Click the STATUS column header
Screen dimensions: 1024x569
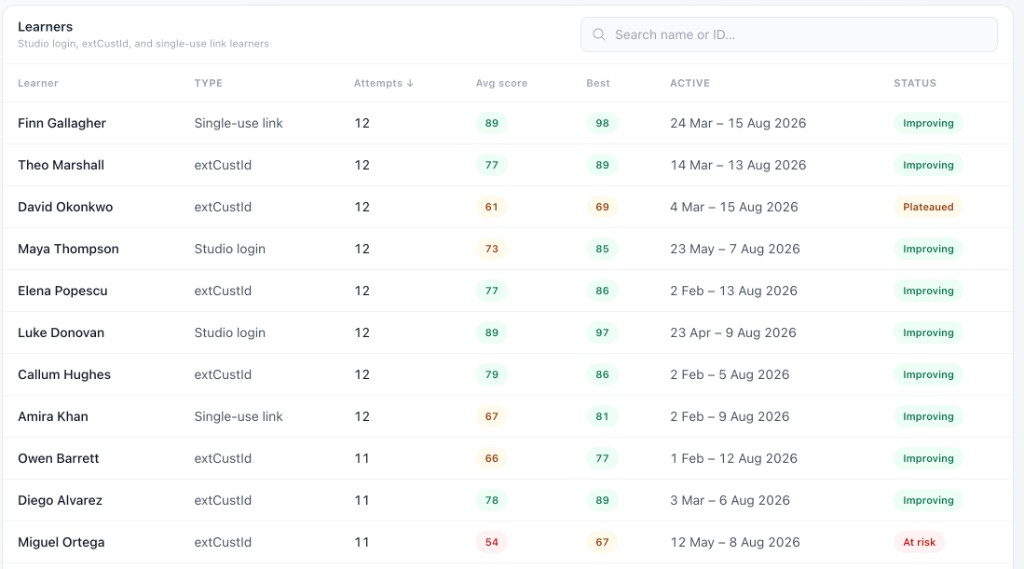coord(915,83)
